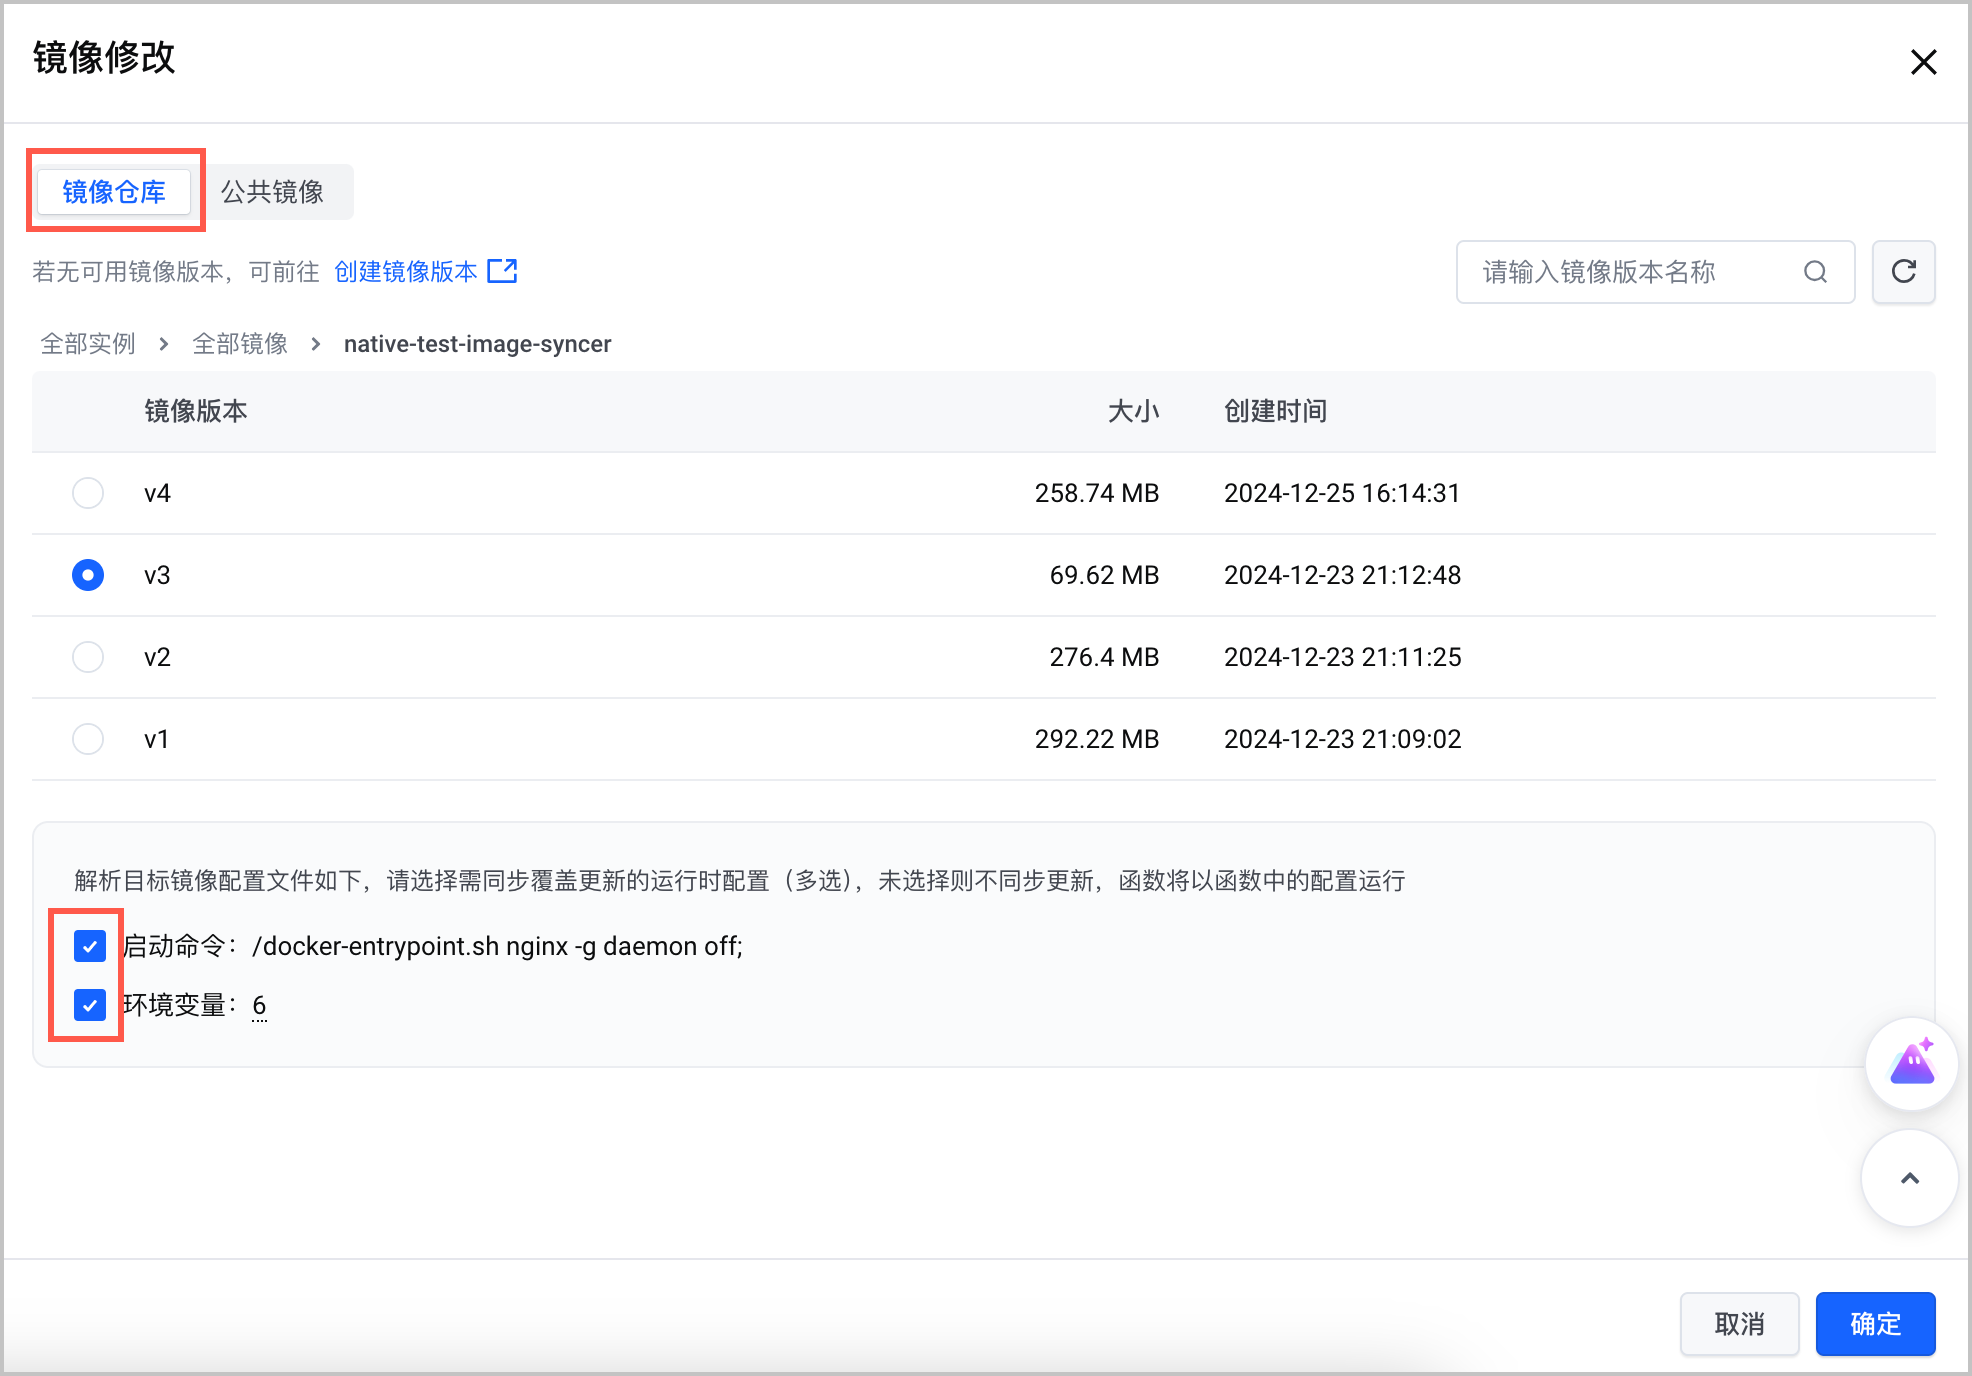
Task: Click the back-to-top arrow button
Action: [x=1909, y=1178]
